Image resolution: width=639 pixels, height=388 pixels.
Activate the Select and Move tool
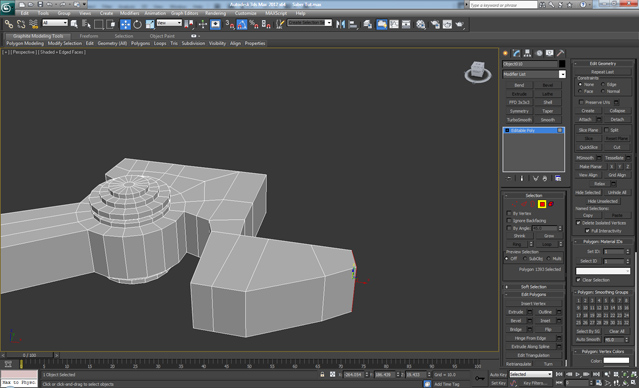click(x=125, y=24)
